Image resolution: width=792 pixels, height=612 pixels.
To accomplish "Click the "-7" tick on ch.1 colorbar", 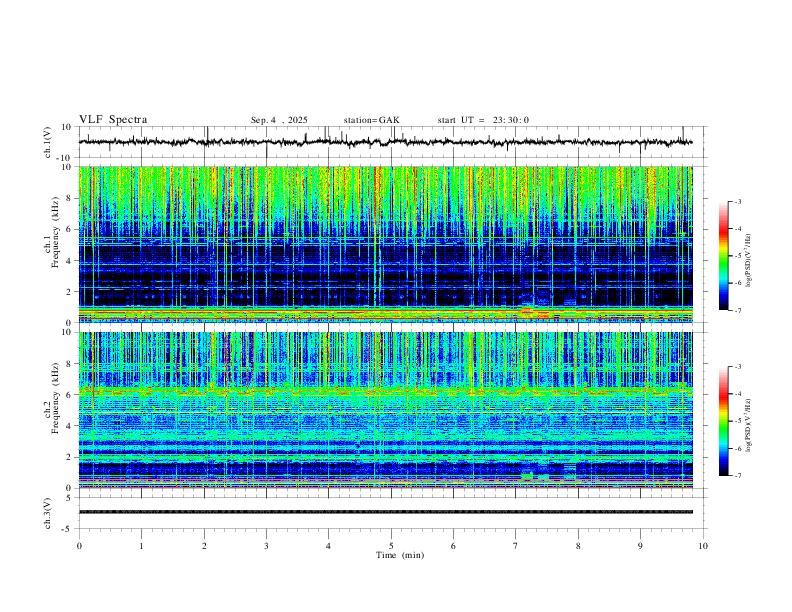I will pyautogui.click(x=737, y=311).
